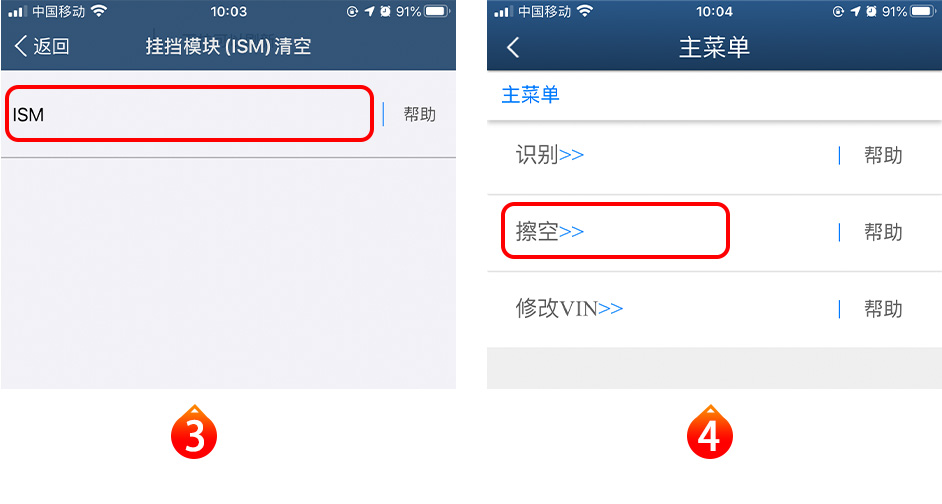942x504 pixels.
Task: Tap signal strength bars in left status bar
Action: pos(18,11)
